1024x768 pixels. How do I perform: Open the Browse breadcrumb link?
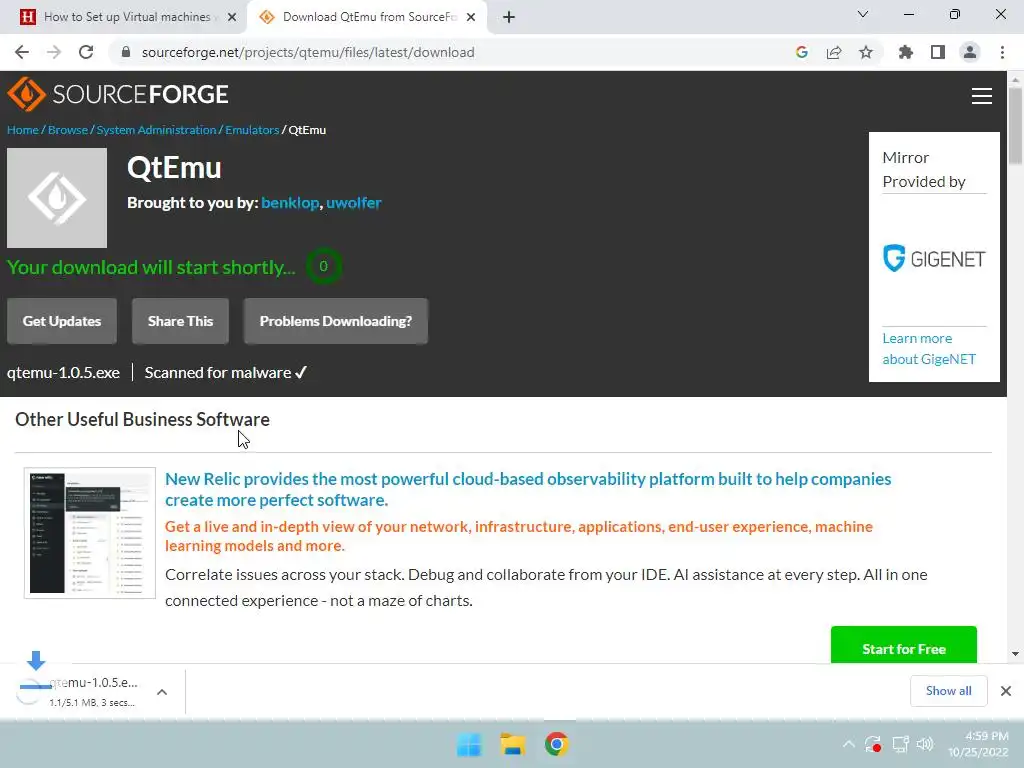[x=68, y=130]
